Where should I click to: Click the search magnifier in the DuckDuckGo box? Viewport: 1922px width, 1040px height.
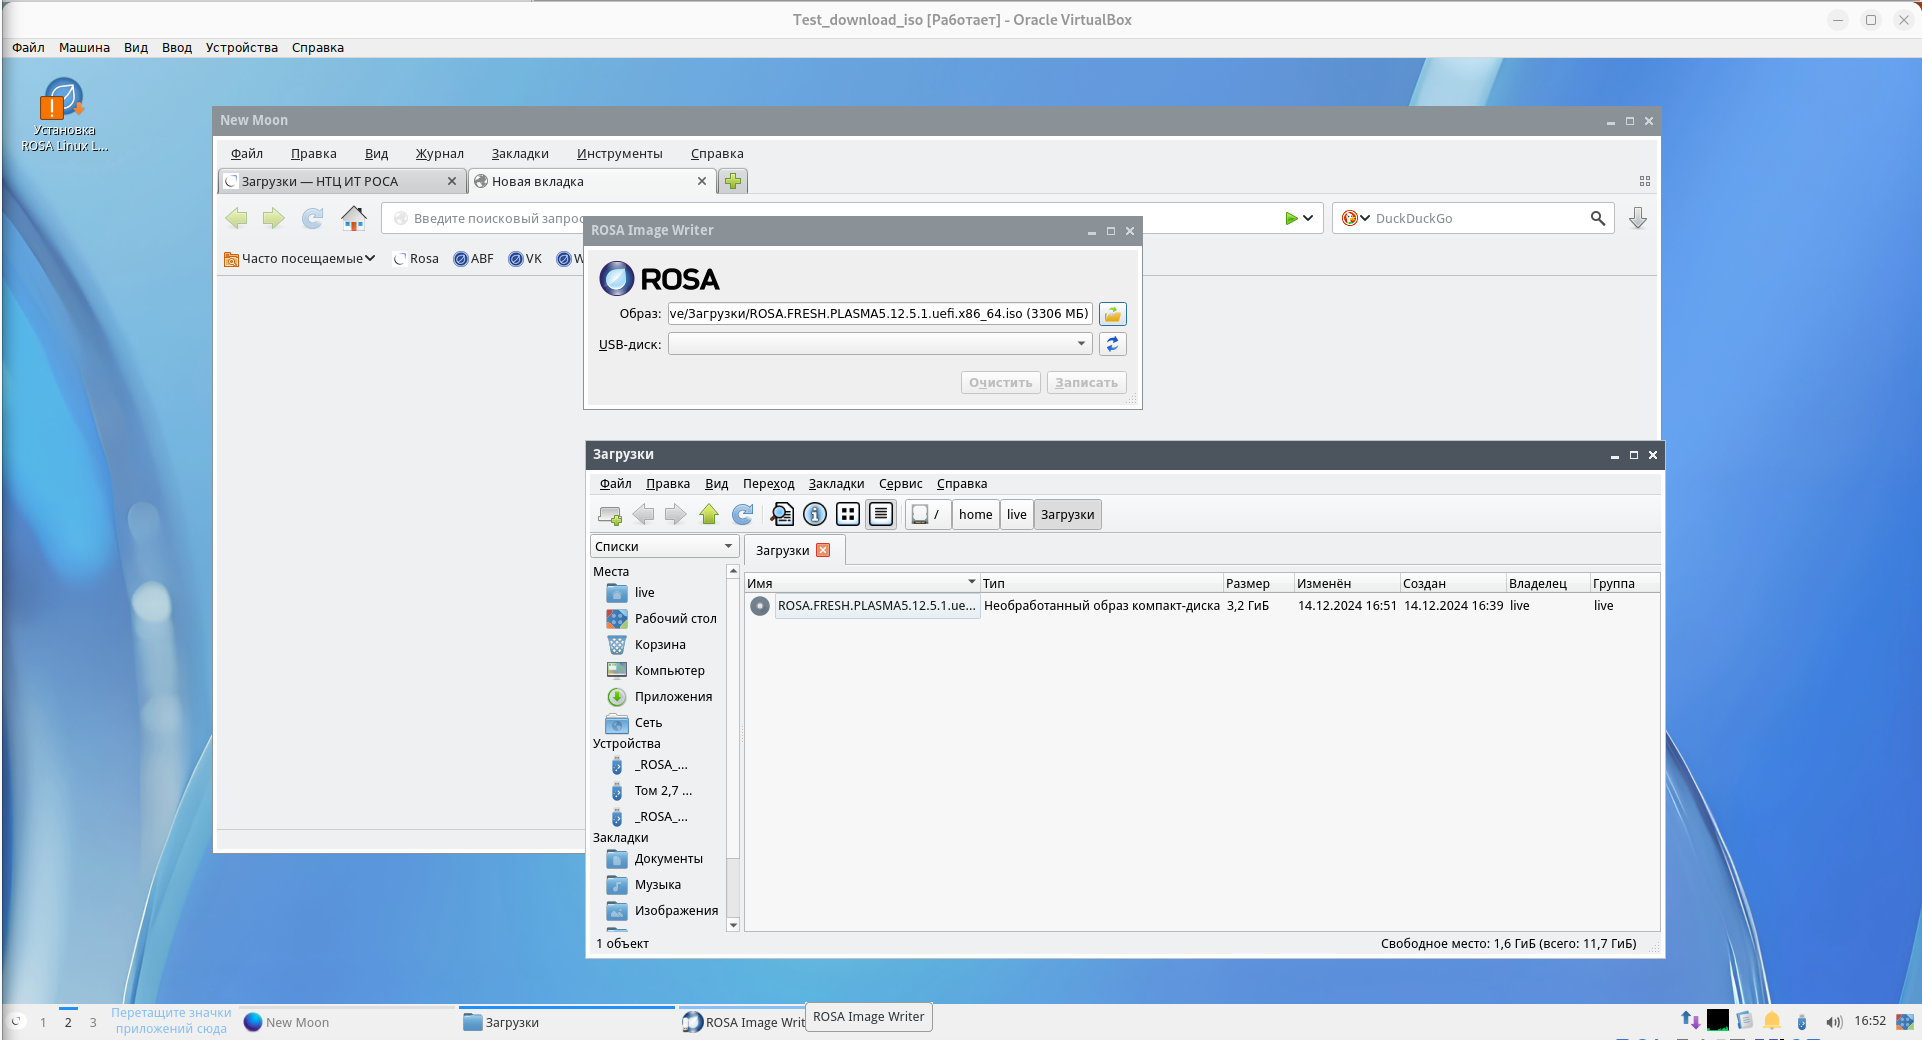tap(1597, 218)
